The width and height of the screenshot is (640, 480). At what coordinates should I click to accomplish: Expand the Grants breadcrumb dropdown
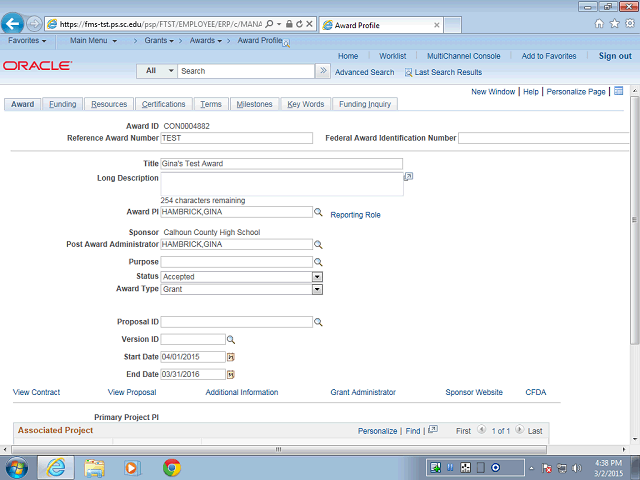[159, 40]
